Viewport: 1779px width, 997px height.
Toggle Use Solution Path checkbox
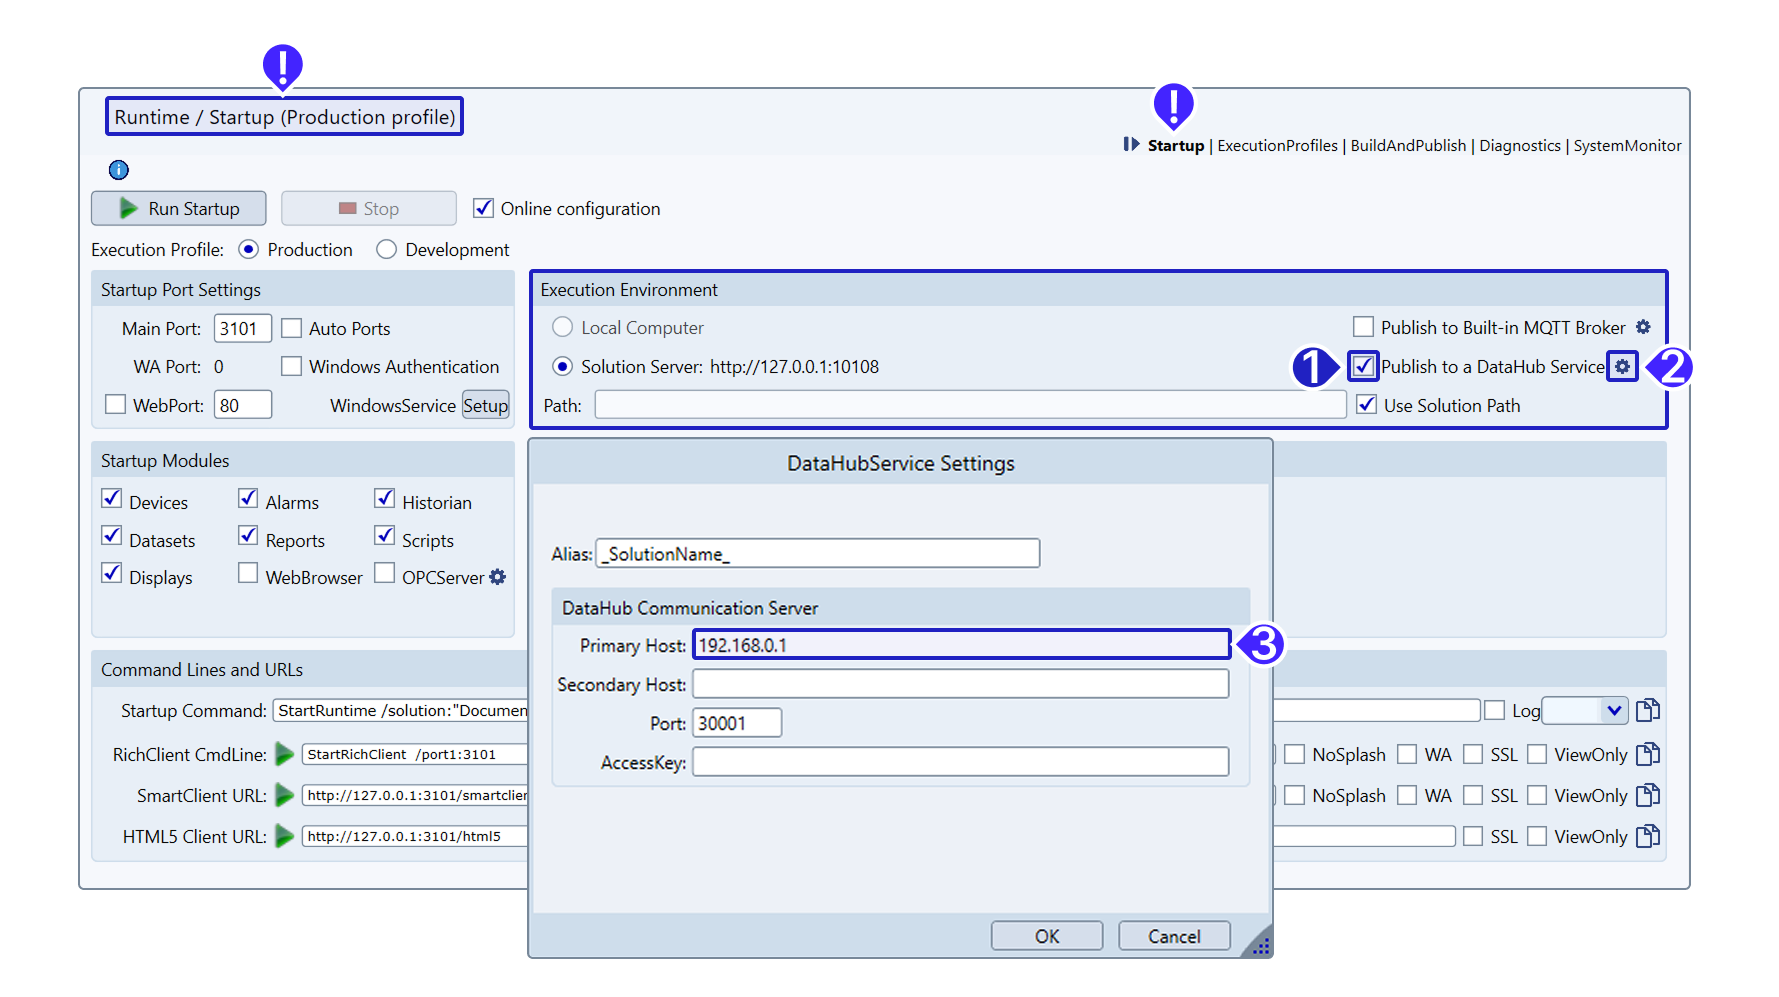pos(1366,405)
